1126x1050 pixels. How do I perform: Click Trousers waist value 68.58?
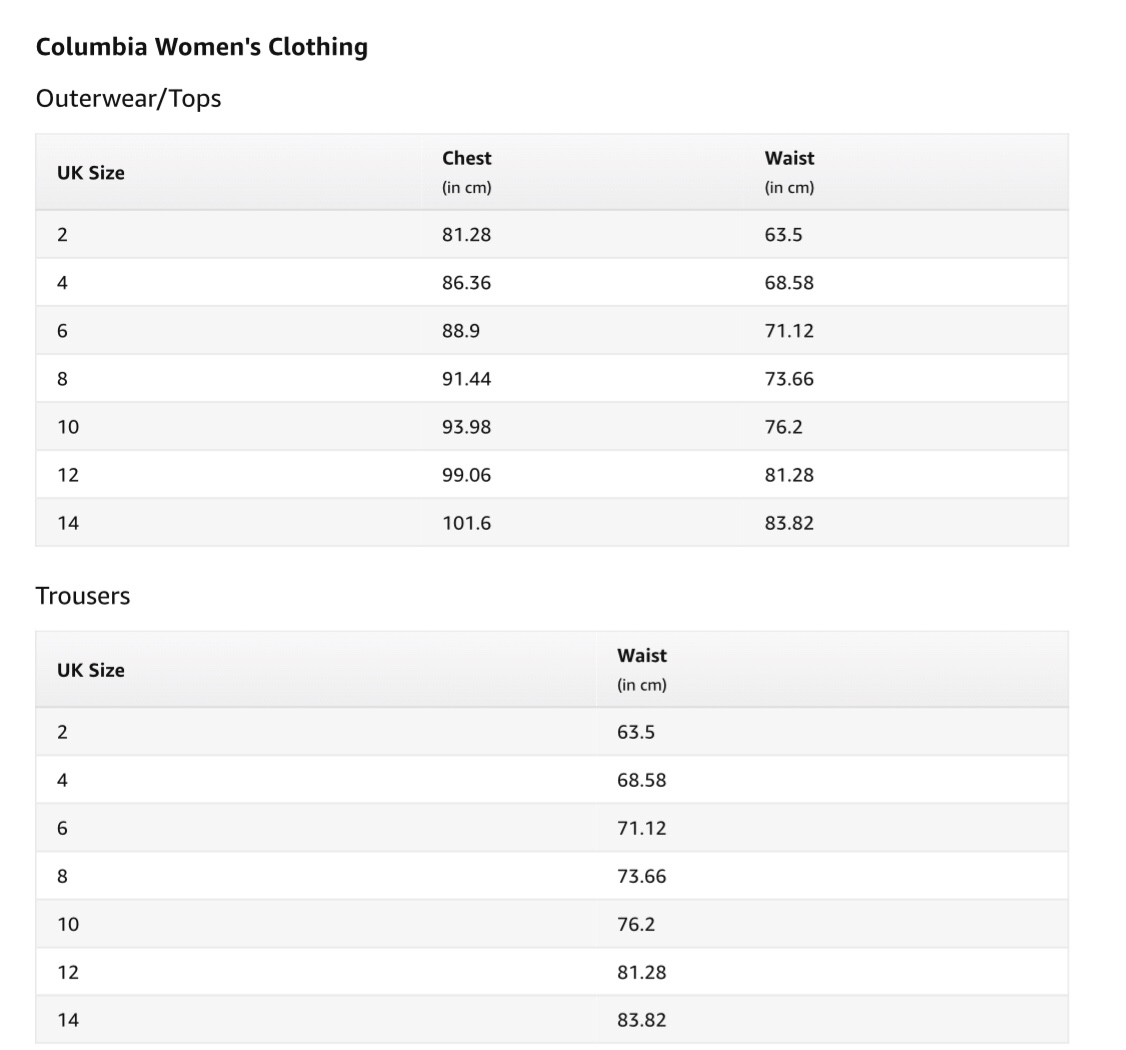[x=641, y=780]
